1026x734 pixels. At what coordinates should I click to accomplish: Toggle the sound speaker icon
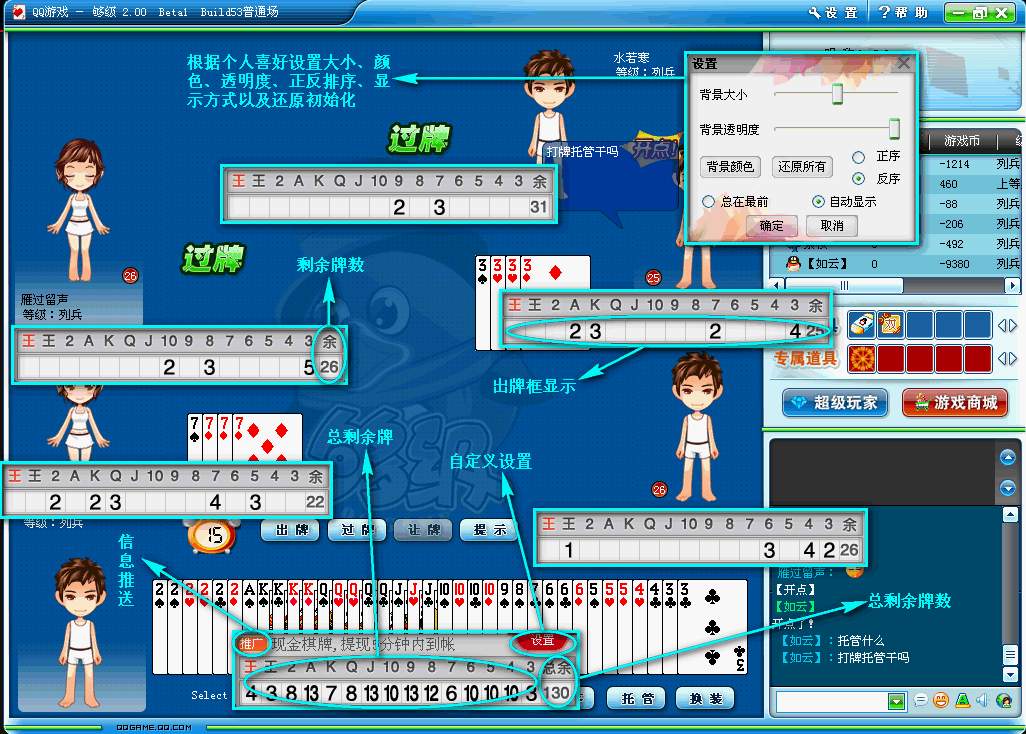[982, 701]
